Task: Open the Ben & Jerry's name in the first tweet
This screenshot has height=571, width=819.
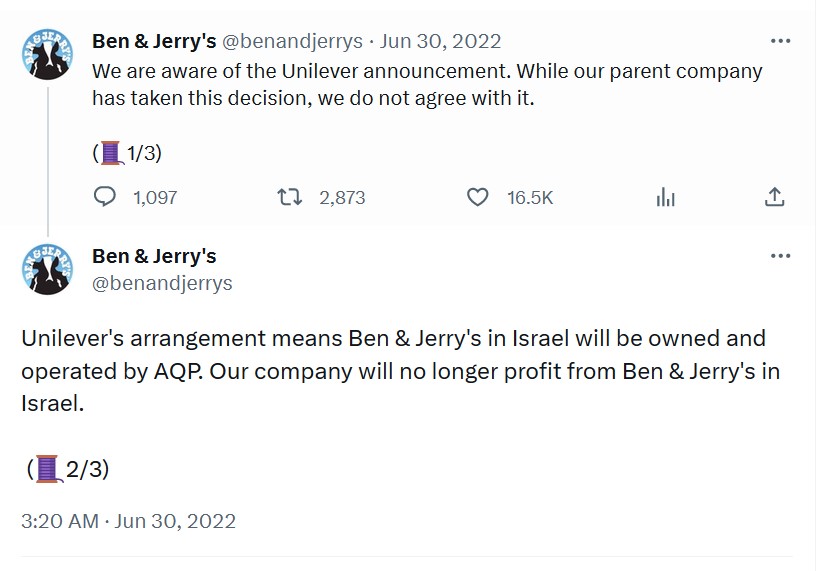Action: 154,41
